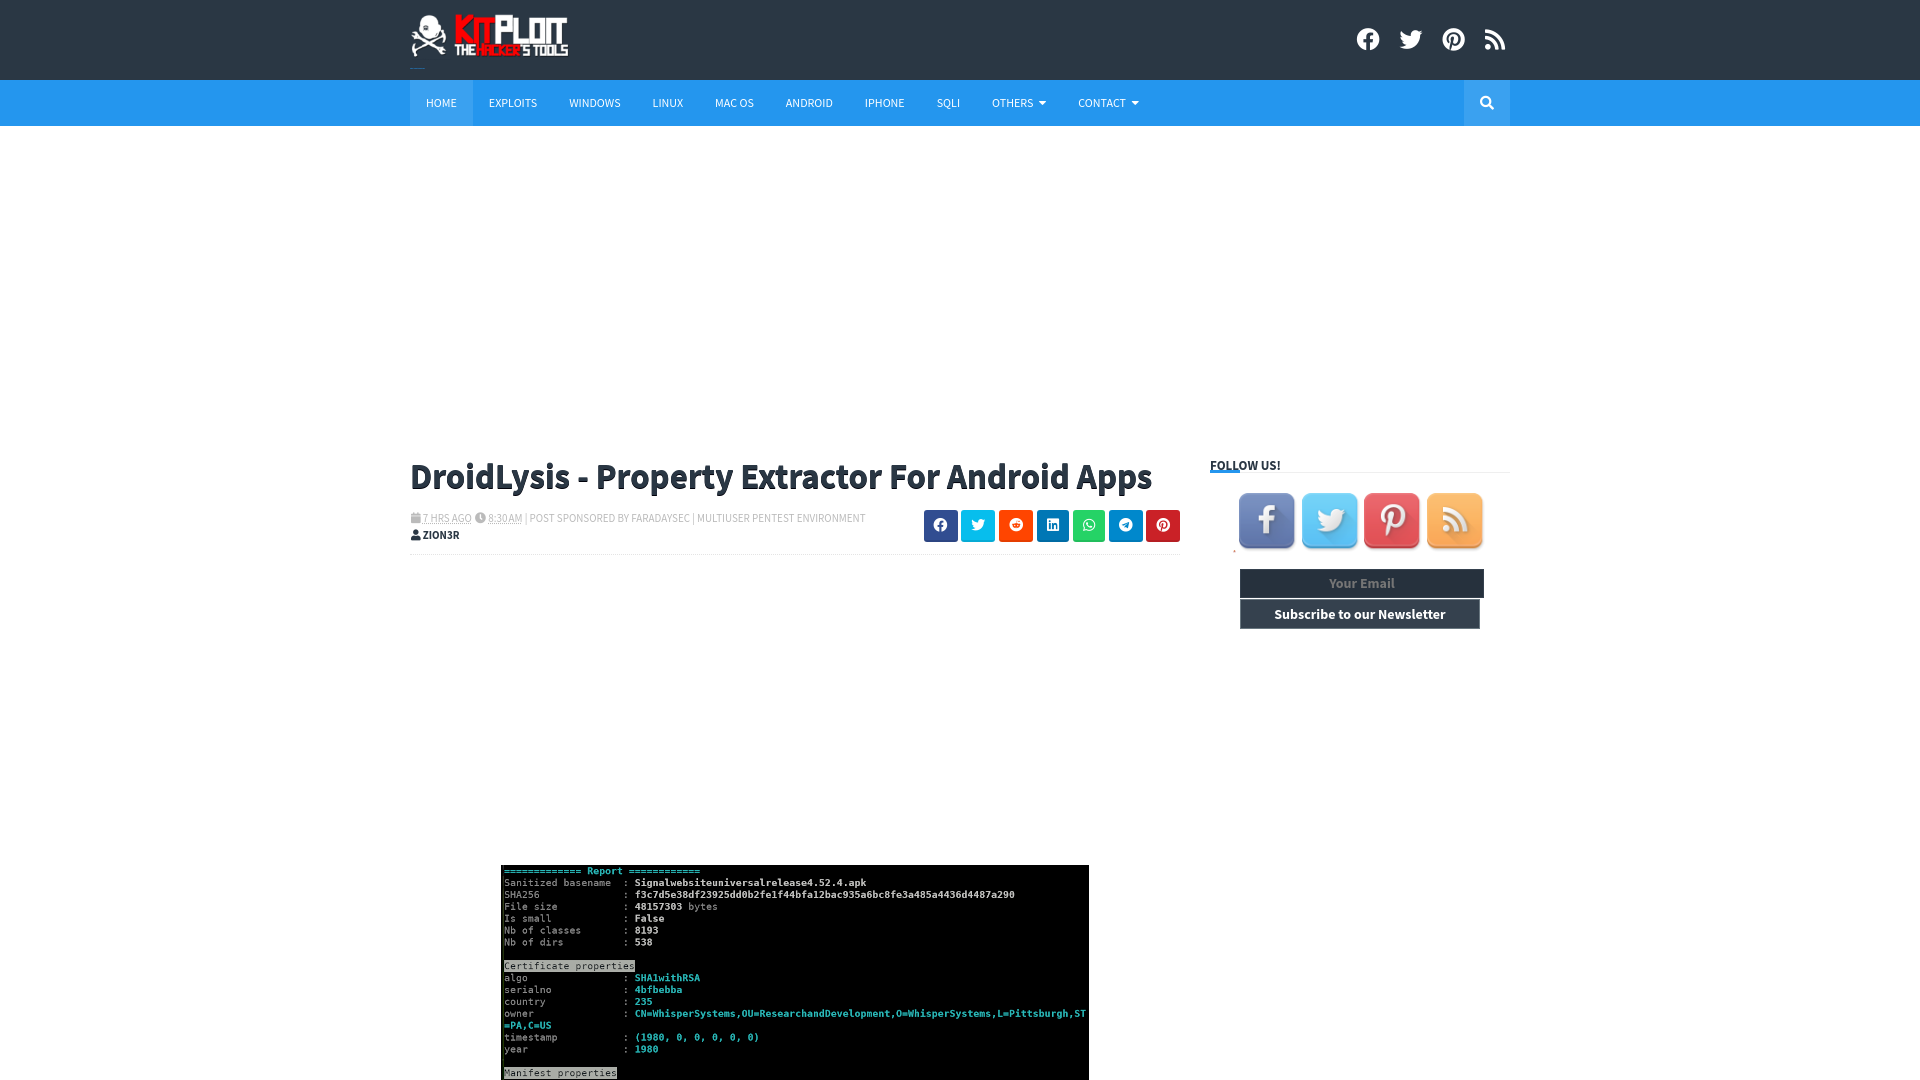Click the 7 HRS AGO timestamp
Image resolution: width=1920 pixels, height=1080 pixels.
pos(446,518)
